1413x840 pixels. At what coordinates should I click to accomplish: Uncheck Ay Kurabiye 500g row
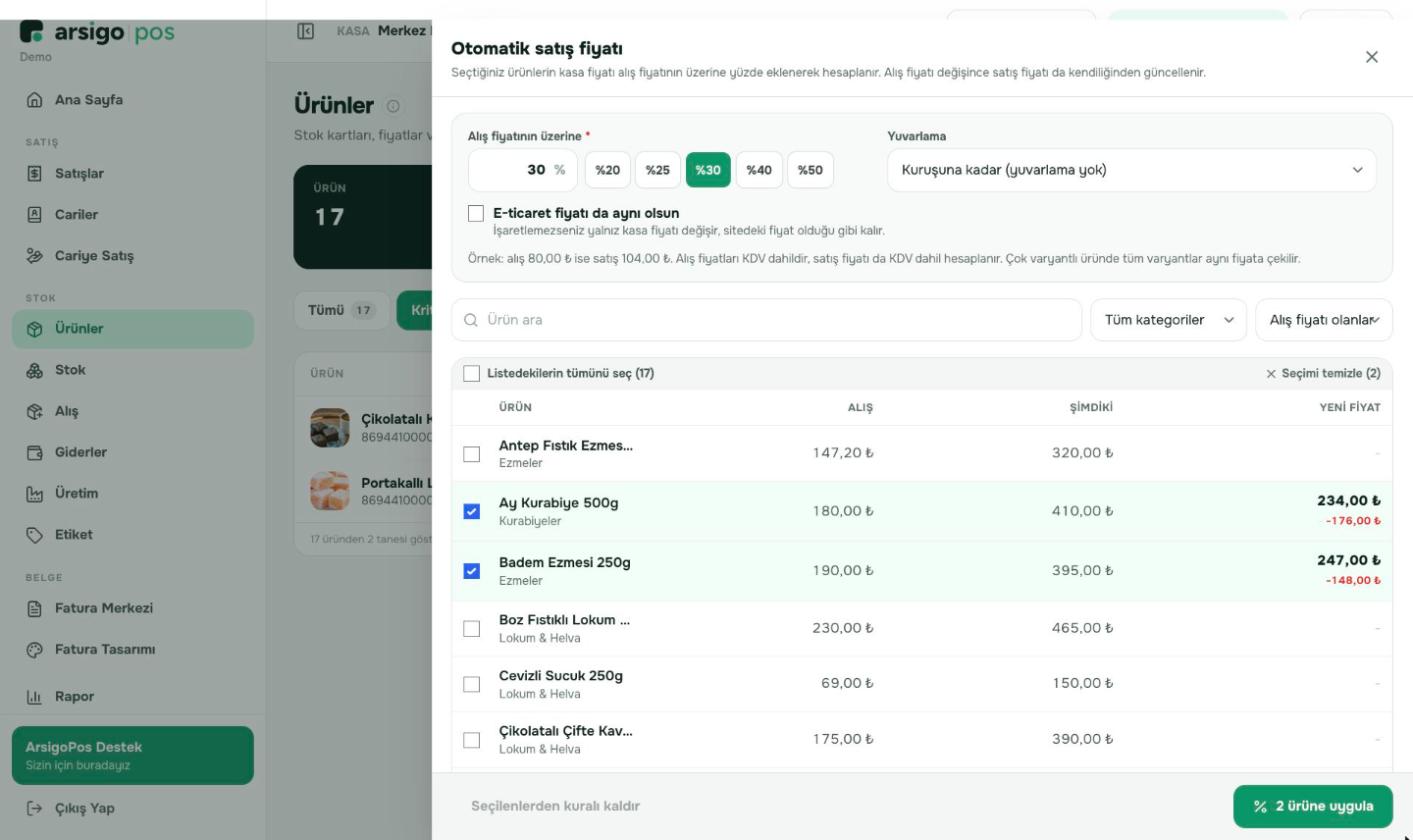pyautogui.click(x=472, y=511)
